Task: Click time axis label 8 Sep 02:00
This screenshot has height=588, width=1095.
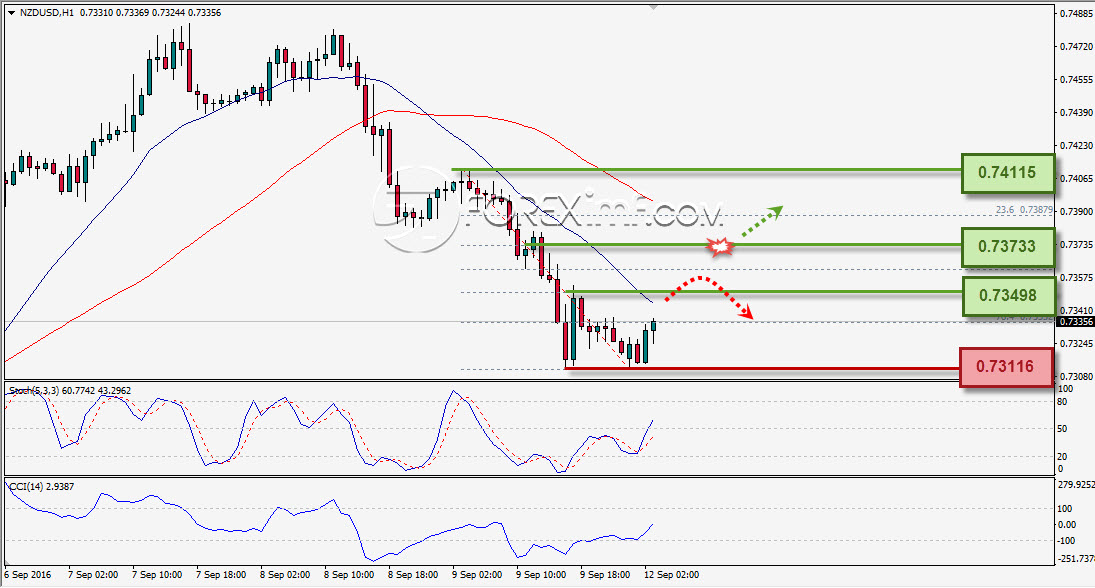Action: pos(285,575)
